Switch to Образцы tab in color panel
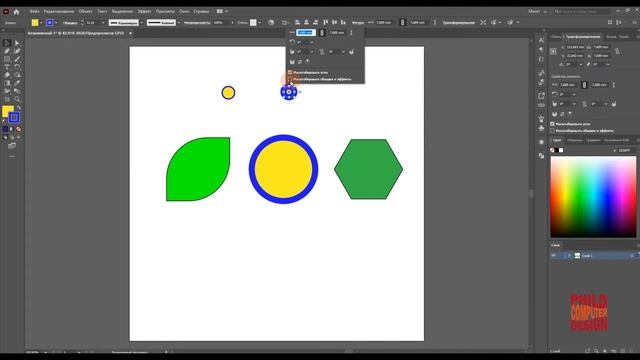Screen dimensions: 640x360 coord(575,140)
